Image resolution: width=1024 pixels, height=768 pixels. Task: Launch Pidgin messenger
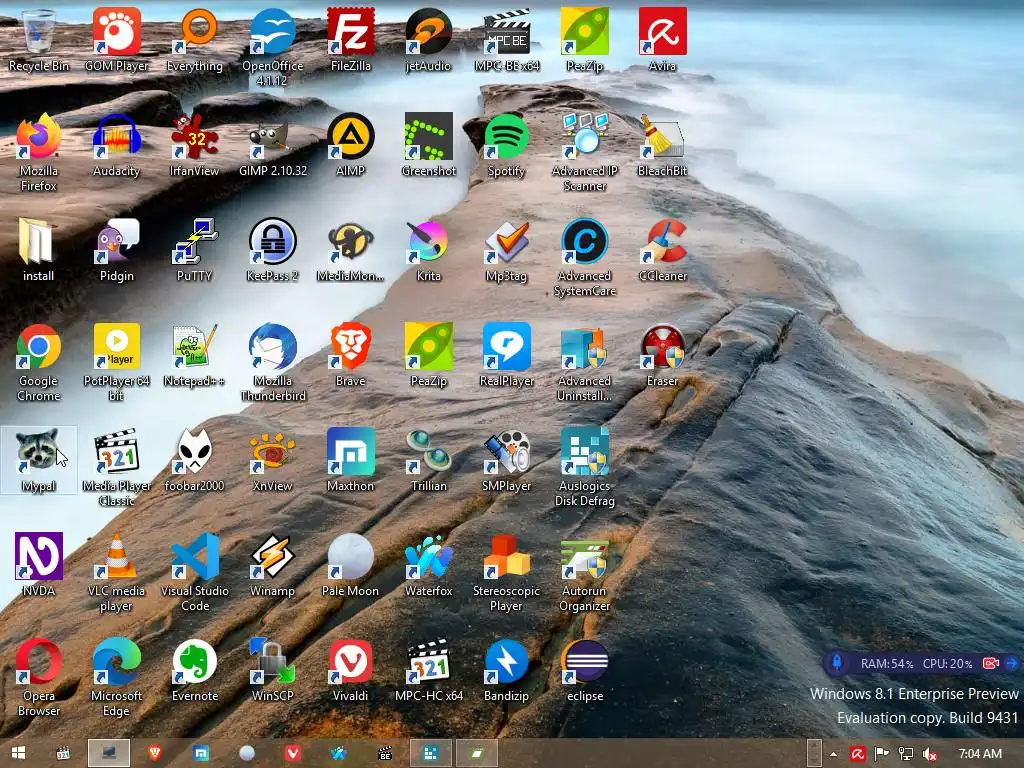pyautogui.click(x=116, y=250)
